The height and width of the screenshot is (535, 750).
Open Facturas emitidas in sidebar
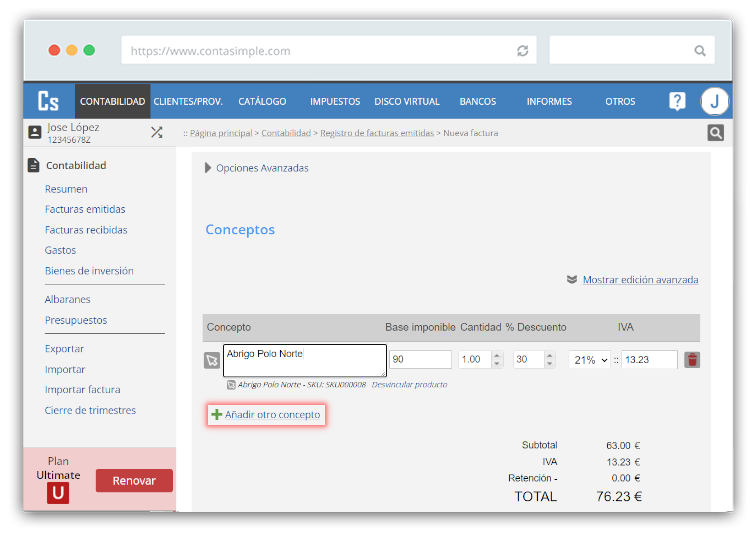point(85,209)
